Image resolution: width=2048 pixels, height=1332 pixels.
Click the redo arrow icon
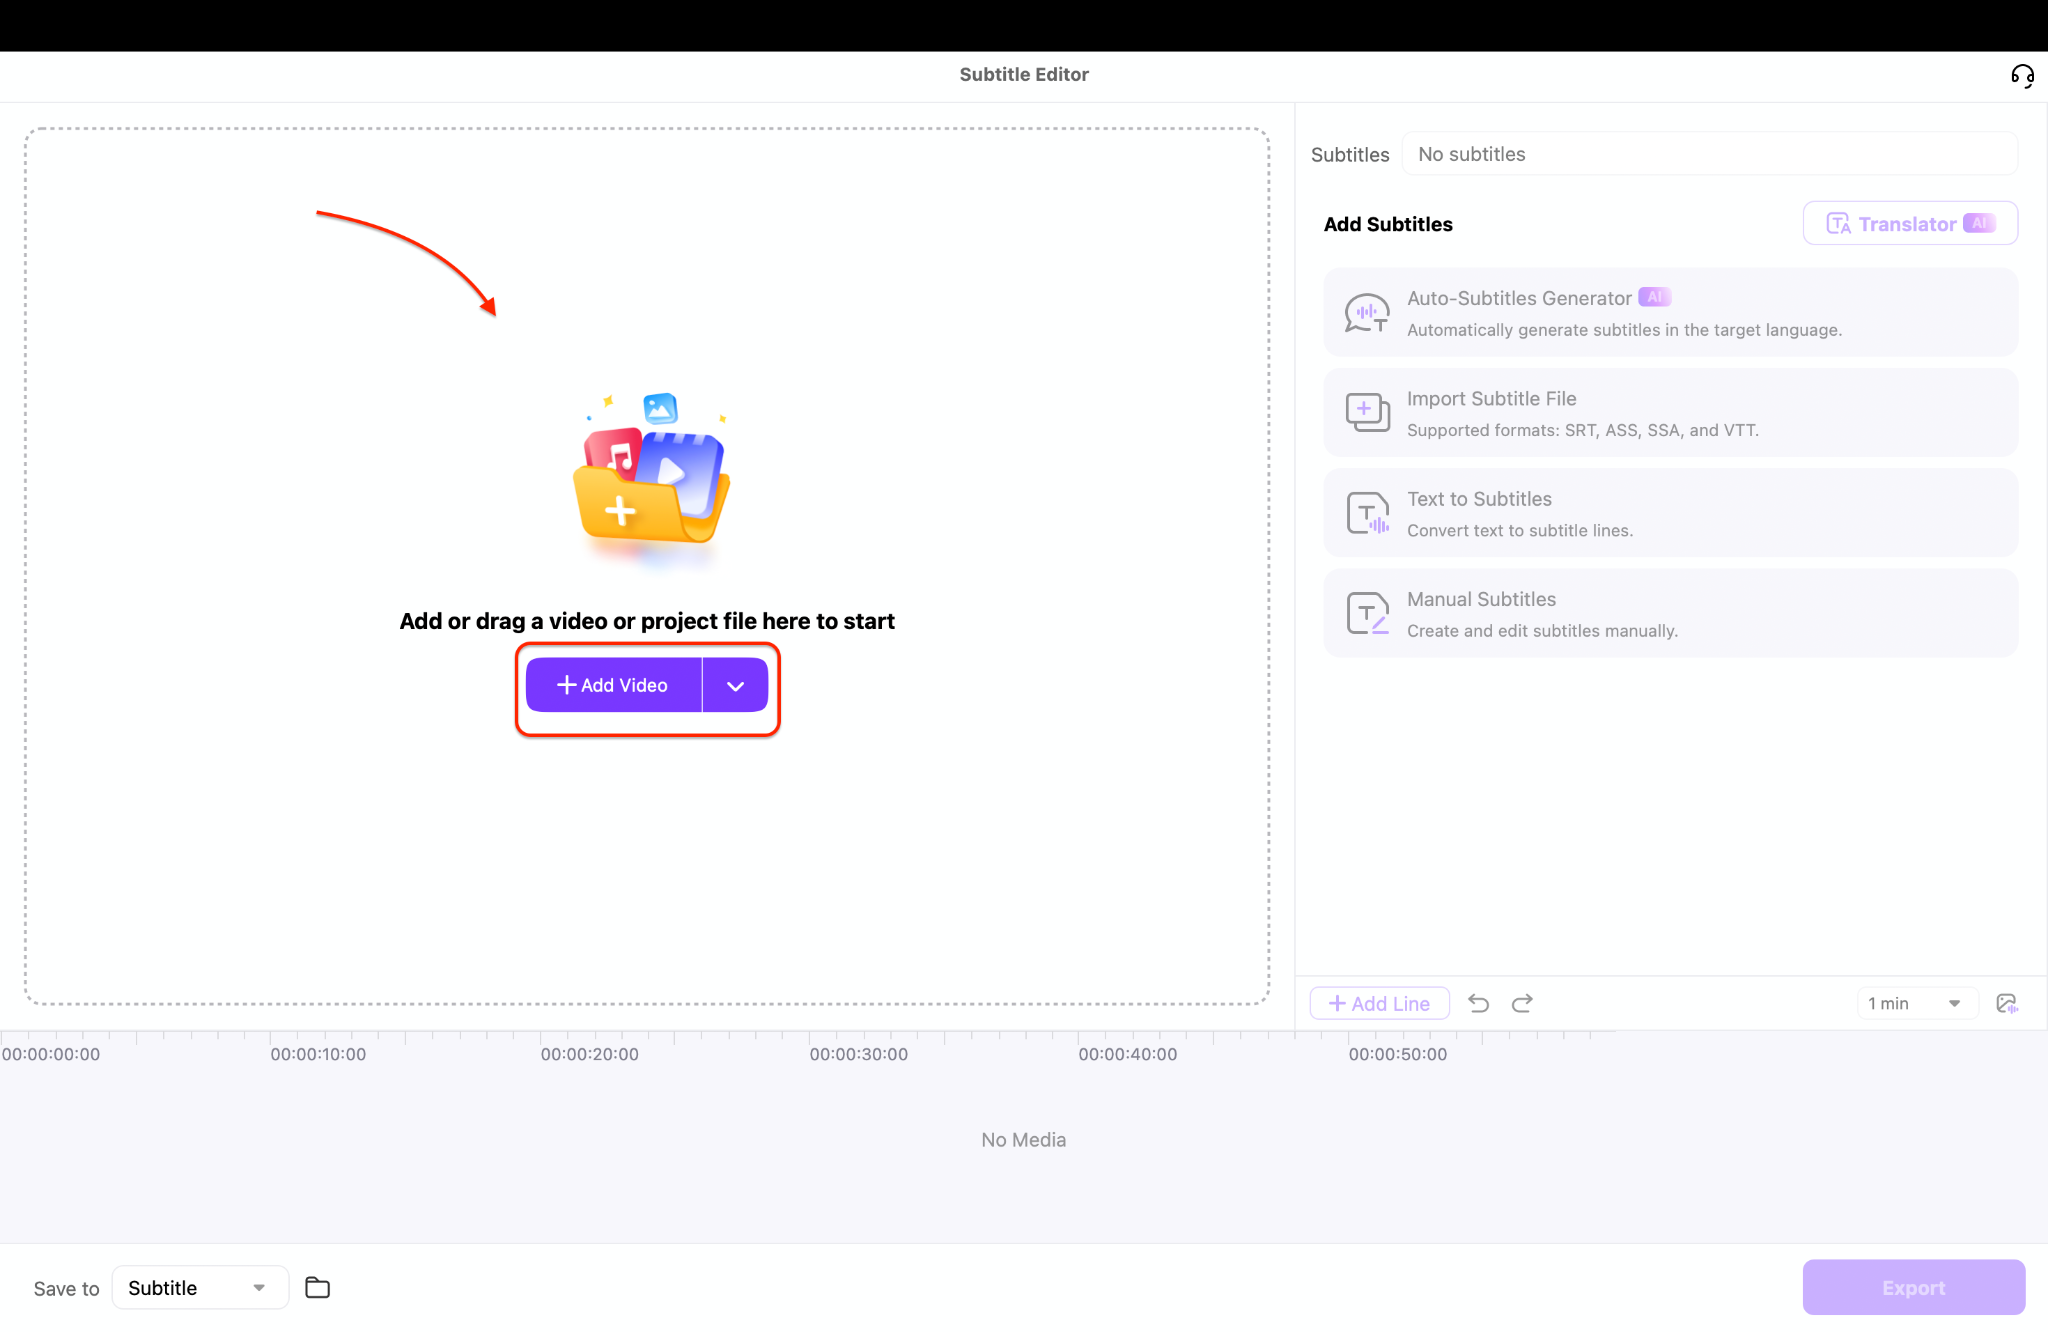pyautogui.click(x=1522, y=1003)
